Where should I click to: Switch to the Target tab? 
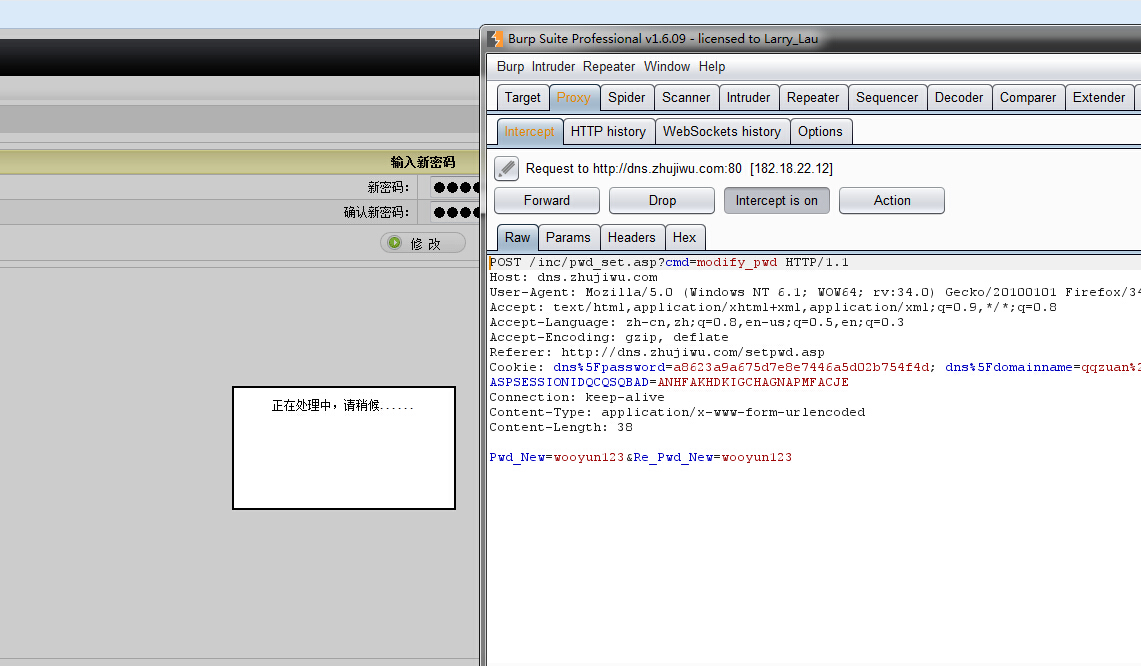coord(522,98)
